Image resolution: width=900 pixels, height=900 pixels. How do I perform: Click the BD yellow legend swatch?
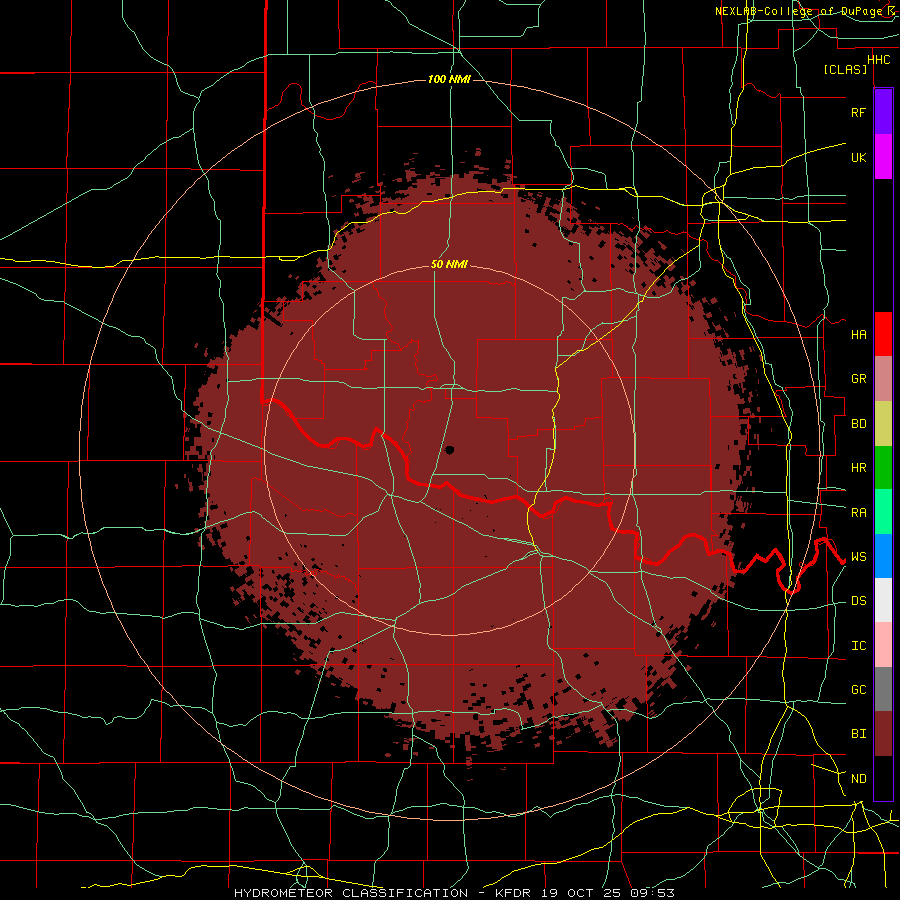[883, 424]
